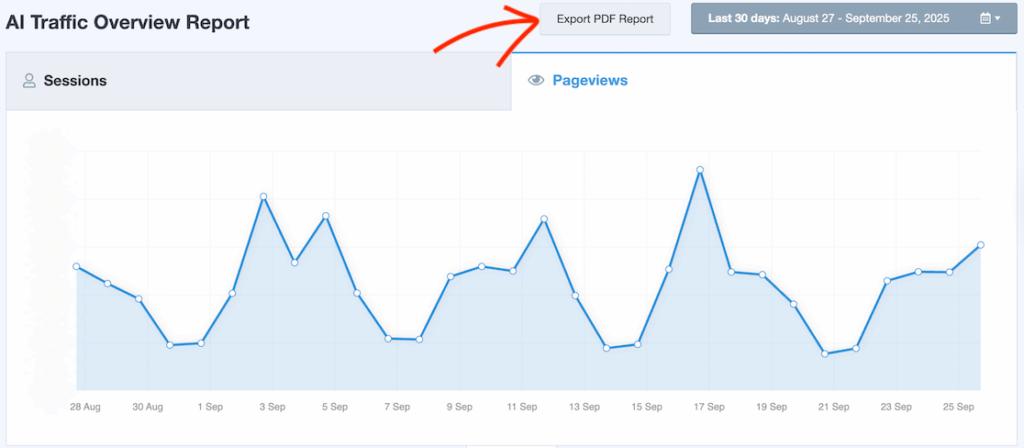Viewport: 1024px width, 448px height.
Task: Select the last data point at chart's right edge
Action: 981,245
